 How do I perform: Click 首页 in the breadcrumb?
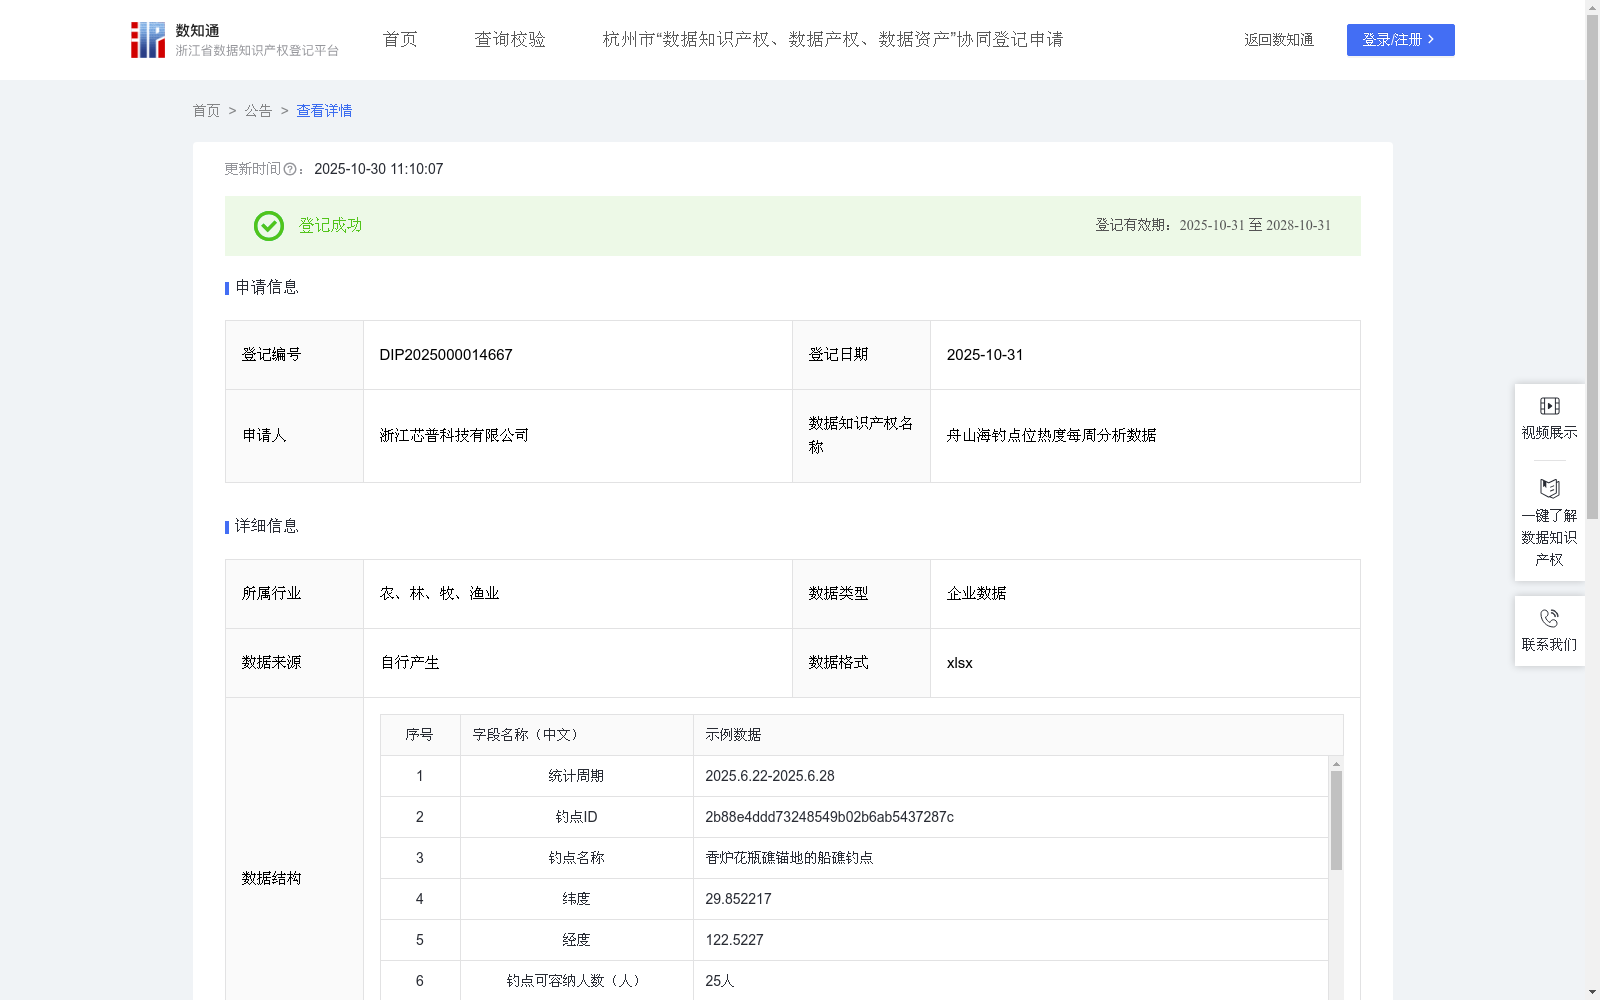(x=206, y=111)
